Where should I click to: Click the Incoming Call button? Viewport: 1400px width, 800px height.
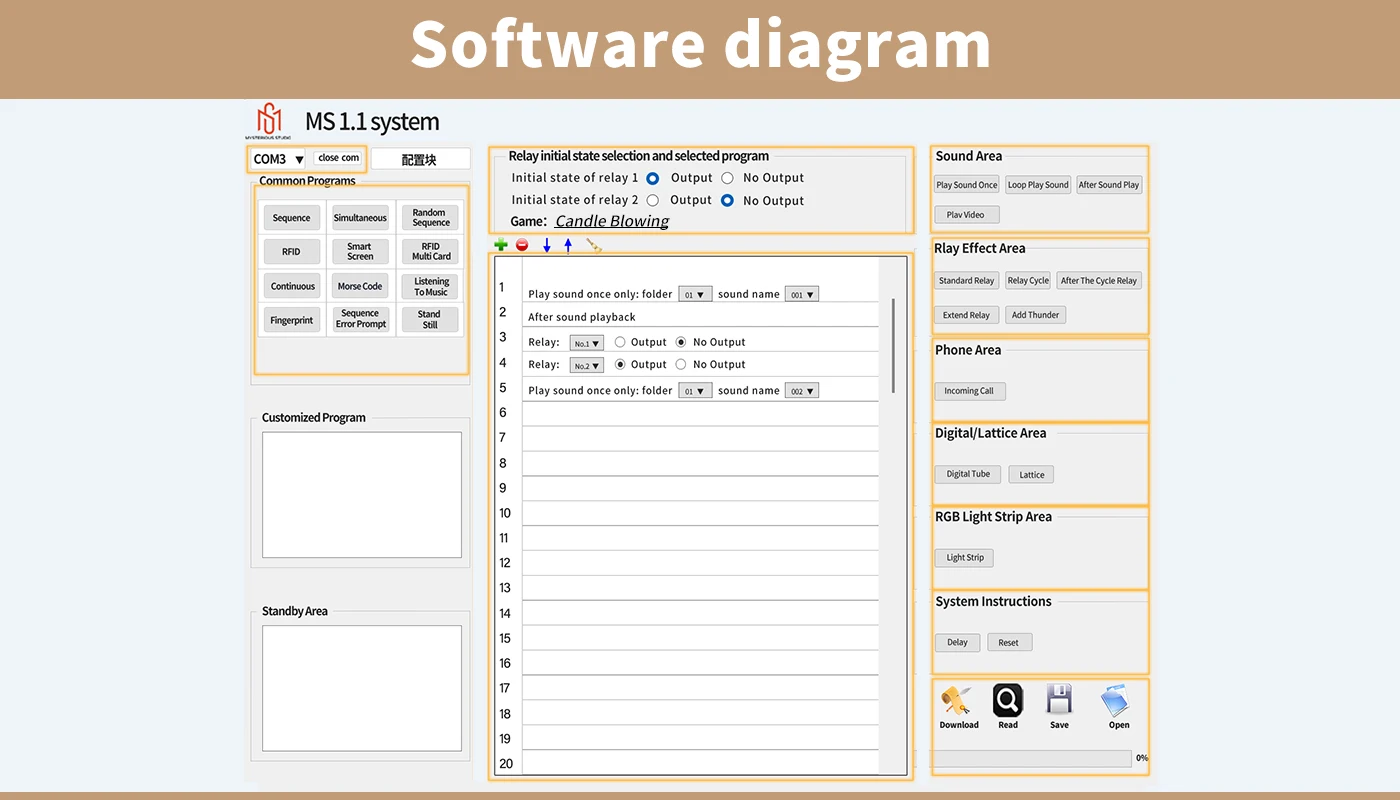pyautogui.click(x=969, y=391)
